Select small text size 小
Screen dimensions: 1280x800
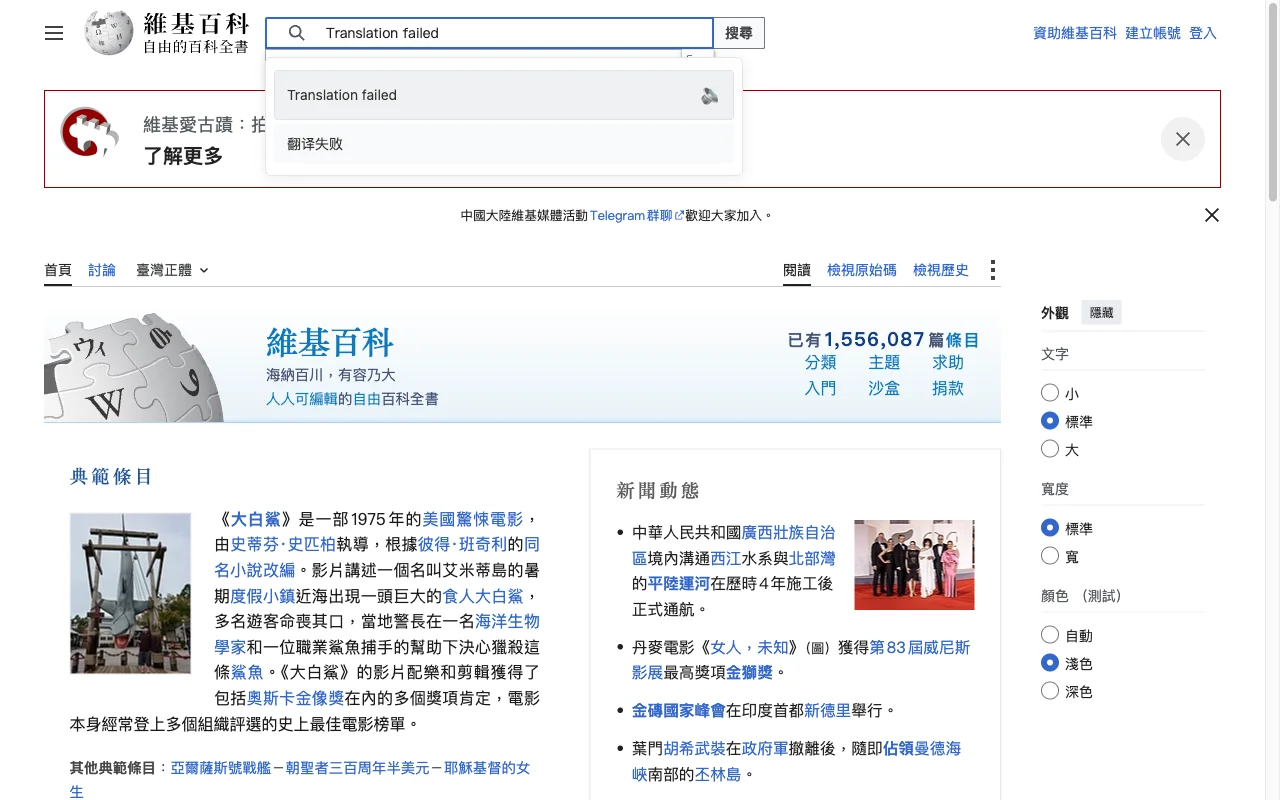point(1049,393)
